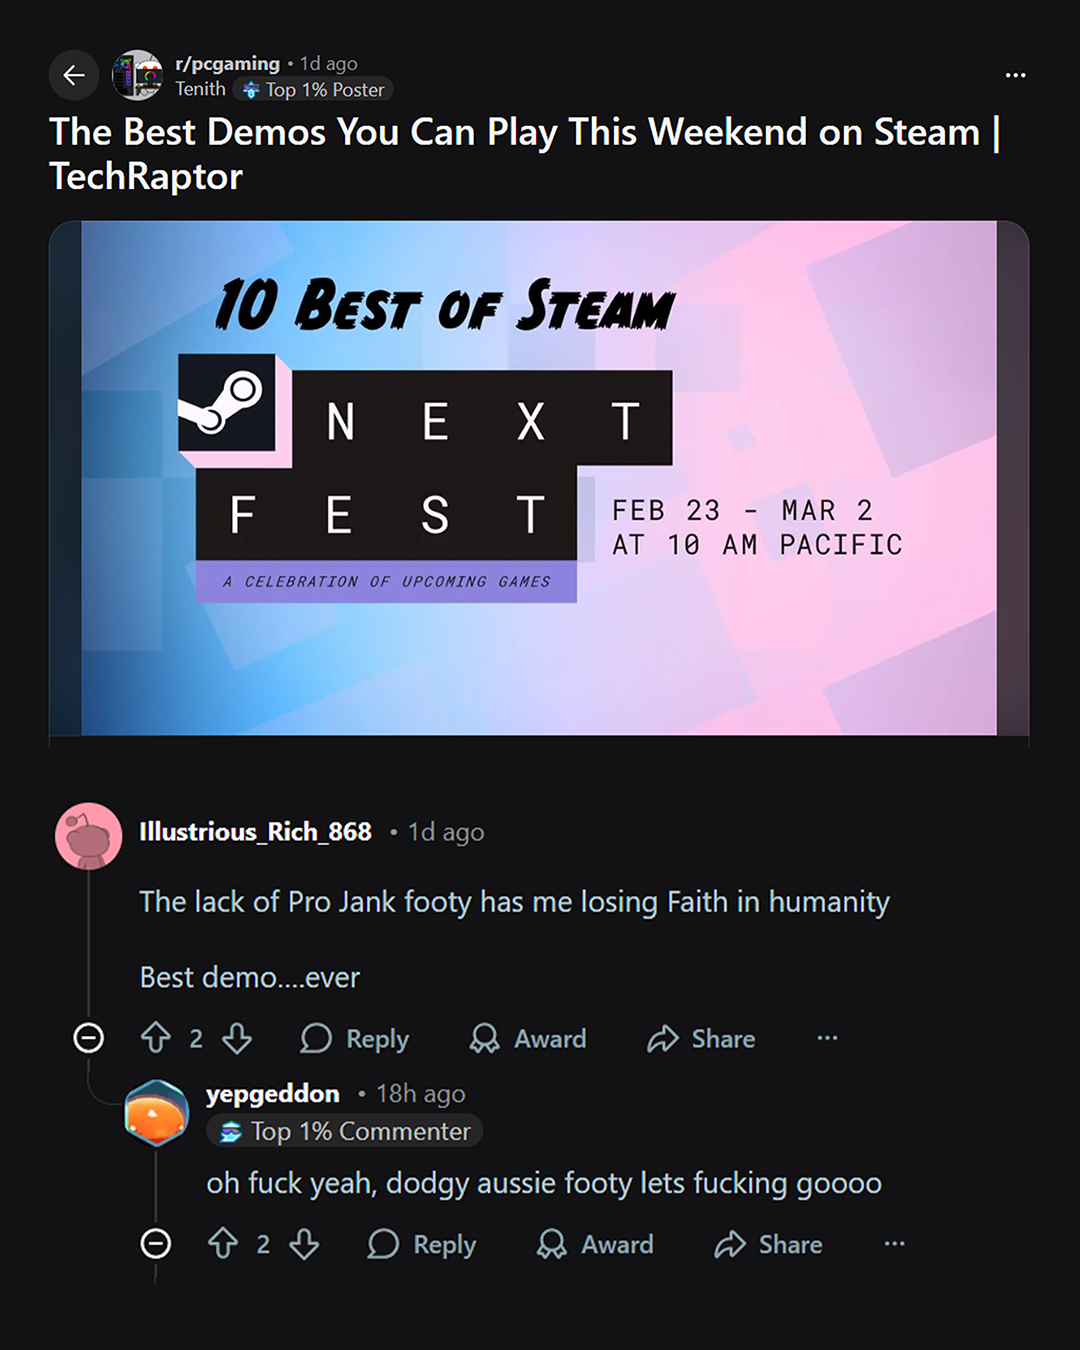Share Illustrious_Rich_868's comment
1080x1350 pixels.
point(701,1039)
